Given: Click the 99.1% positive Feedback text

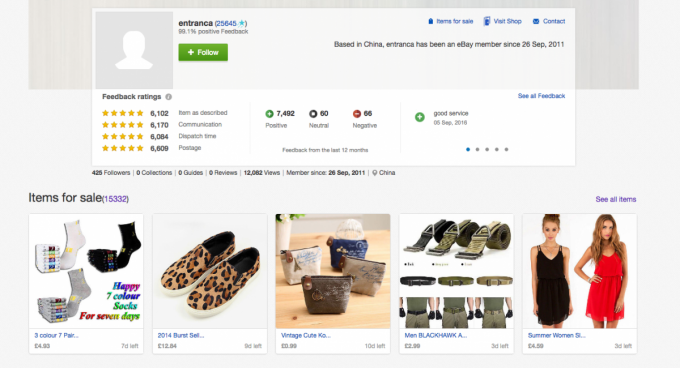Looking at the screenshot, I should point(213,32).
